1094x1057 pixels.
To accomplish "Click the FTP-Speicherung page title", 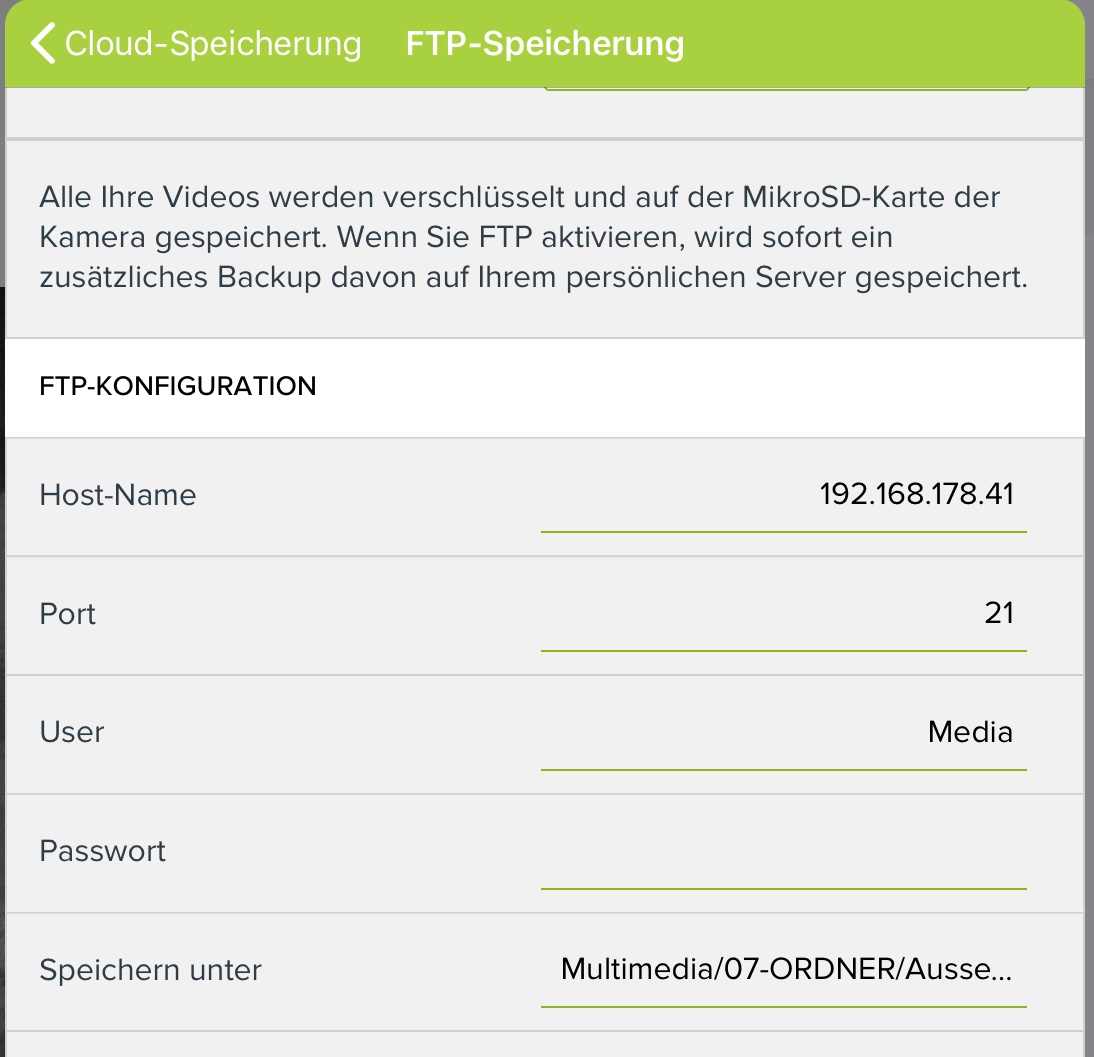I will coord(545,44).
